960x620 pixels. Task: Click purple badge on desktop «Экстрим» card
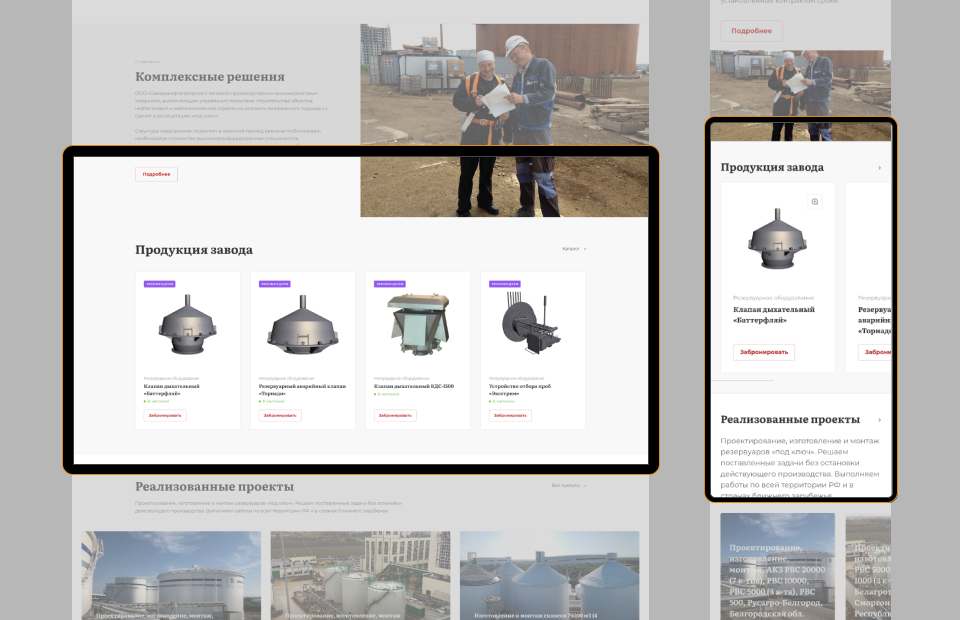(504, 284)
